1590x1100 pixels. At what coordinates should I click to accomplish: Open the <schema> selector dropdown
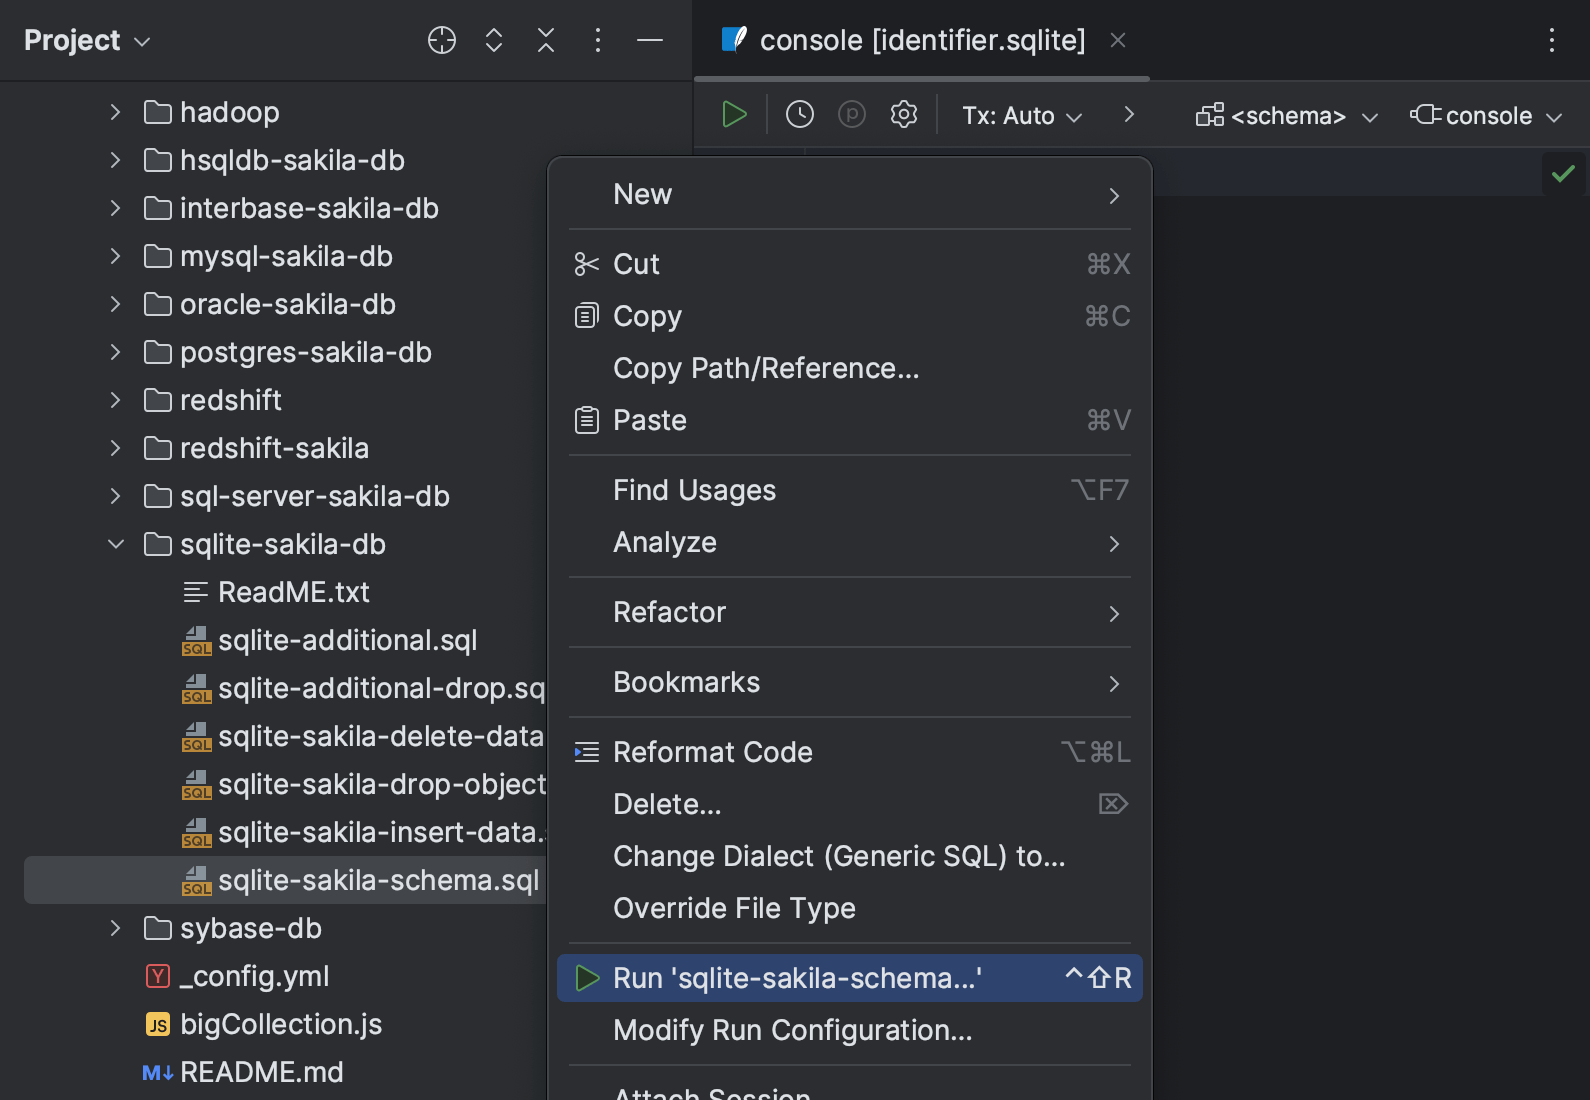1287,116
